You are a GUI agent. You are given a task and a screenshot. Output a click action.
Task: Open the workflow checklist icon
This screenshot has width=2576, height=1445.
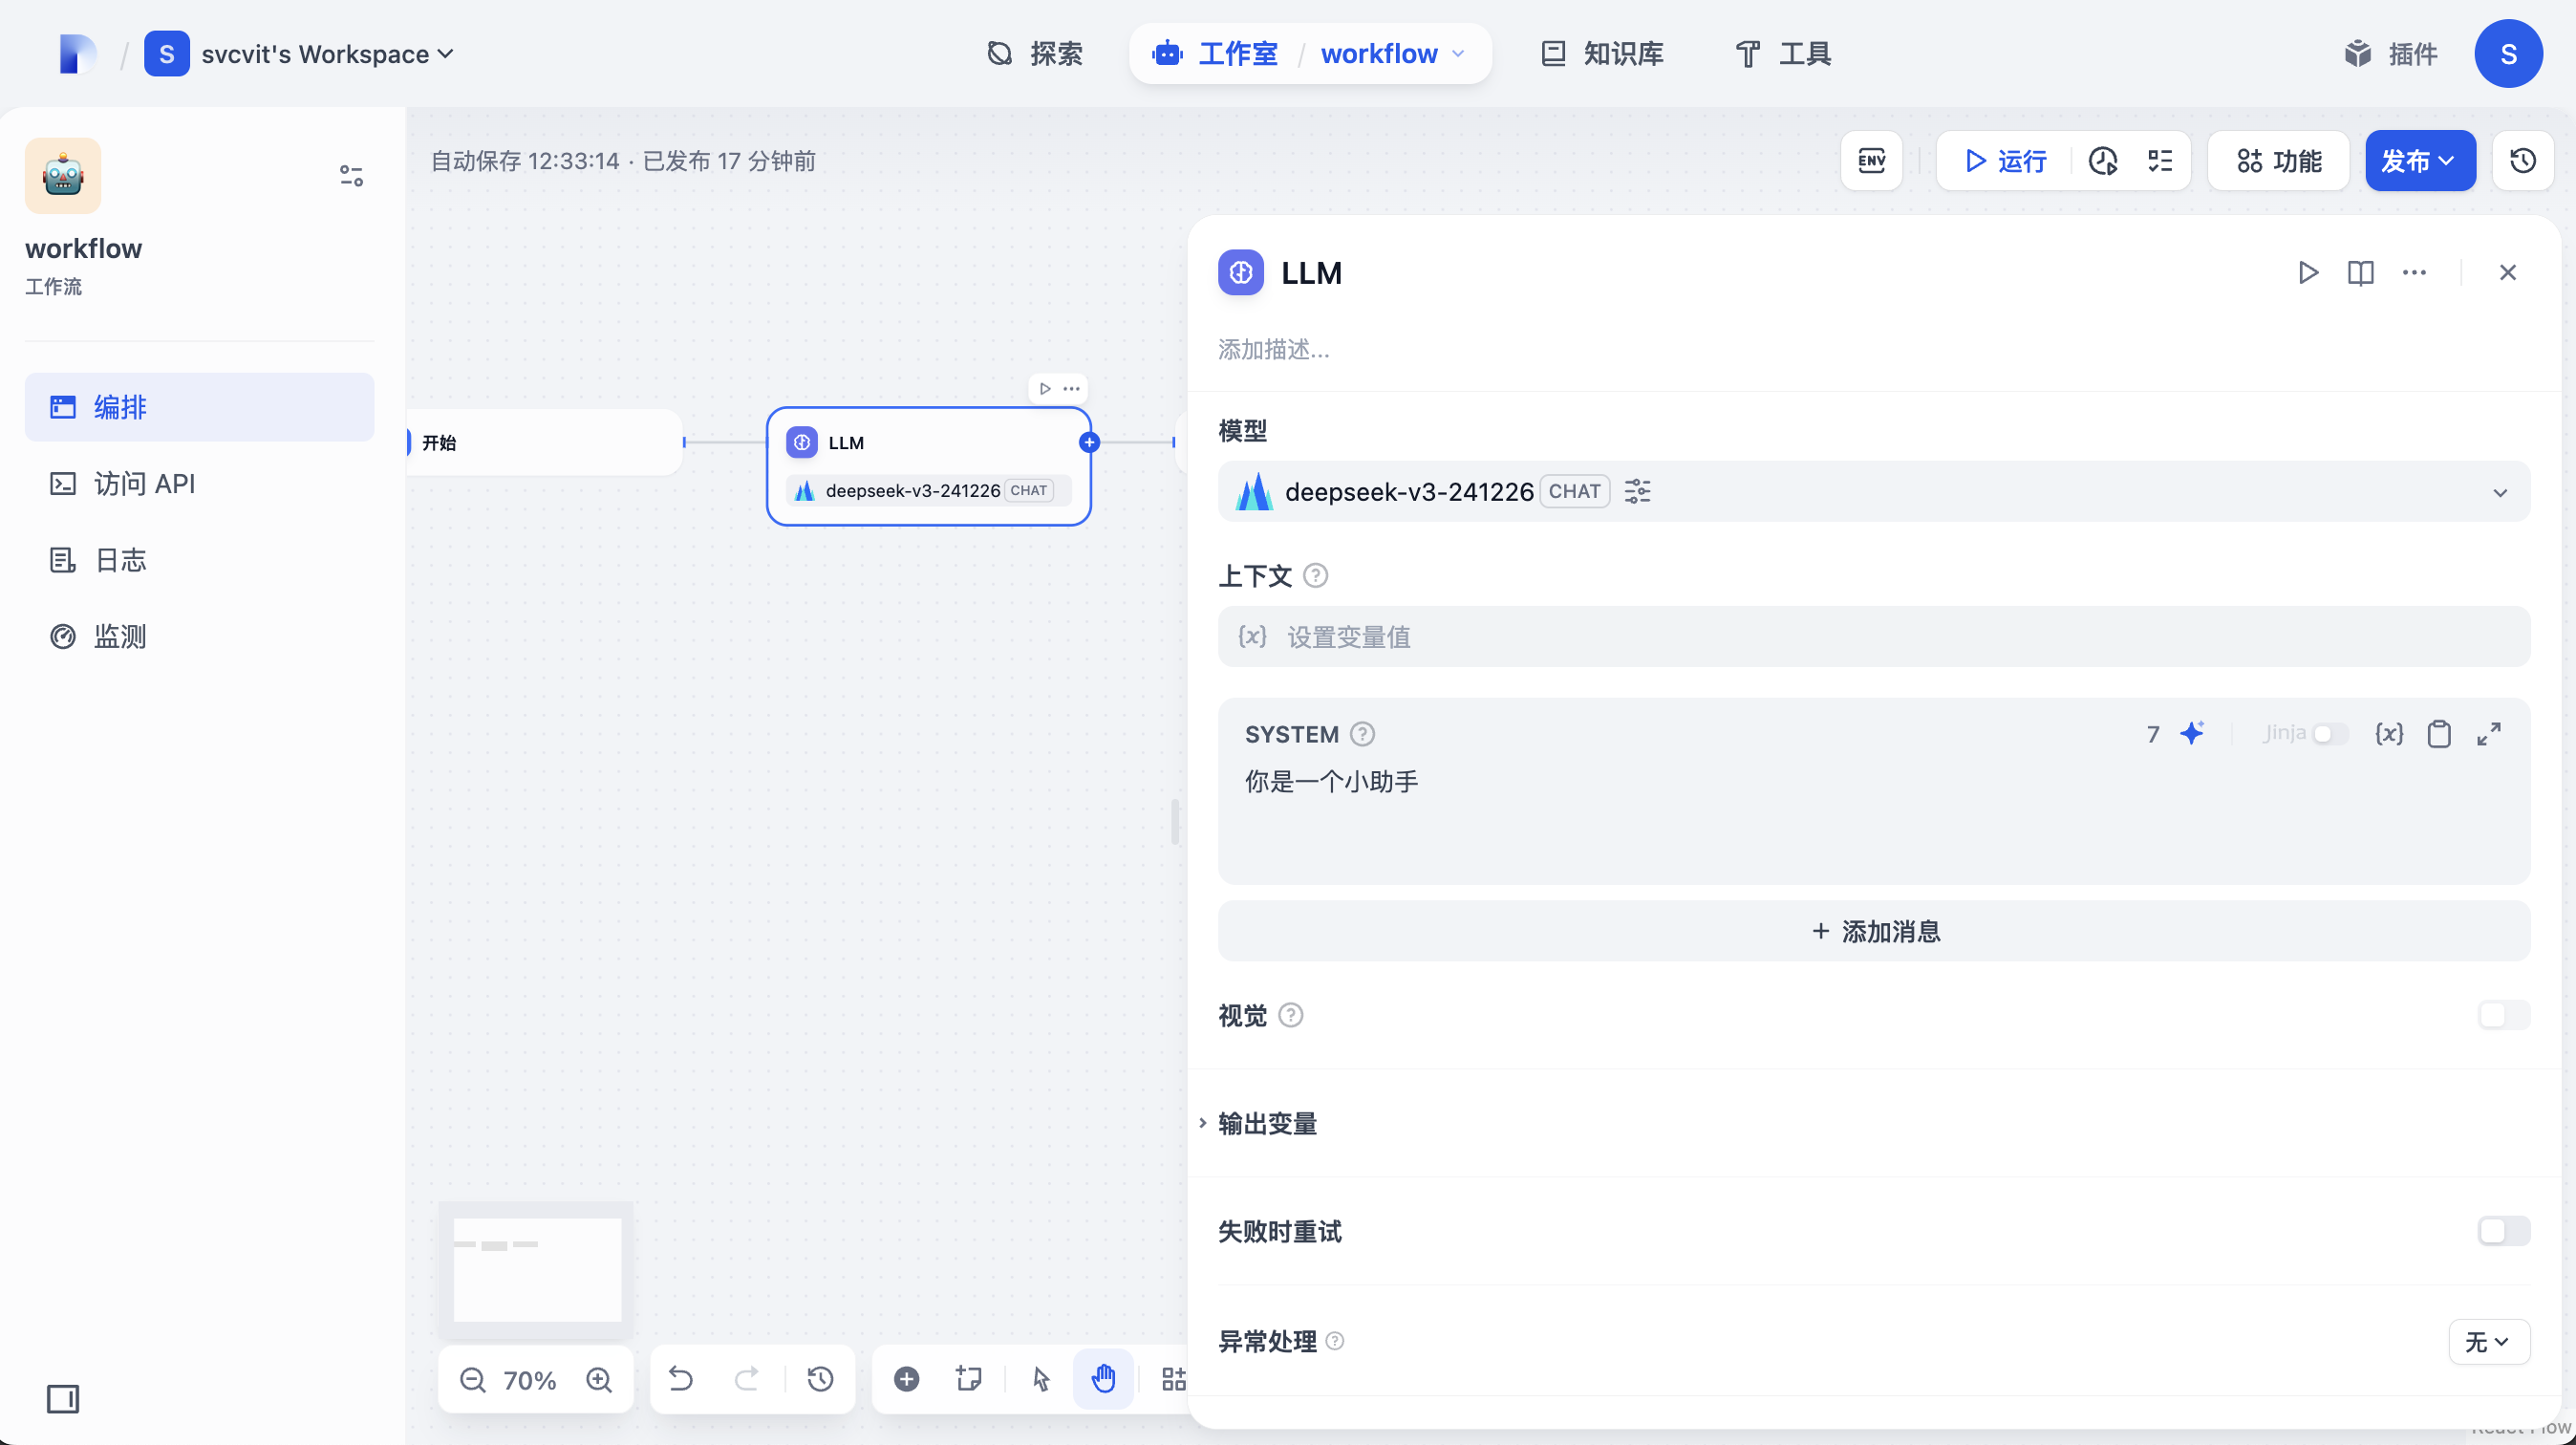coord(2161,160)
